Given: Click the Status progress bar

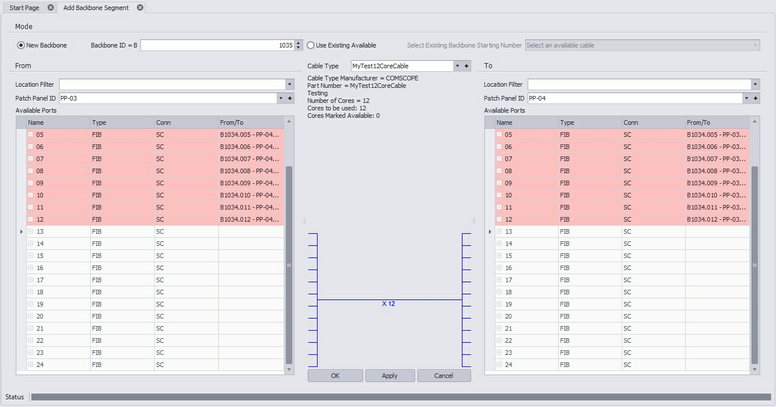Looking at the screenshot, I should pos(401,397).
